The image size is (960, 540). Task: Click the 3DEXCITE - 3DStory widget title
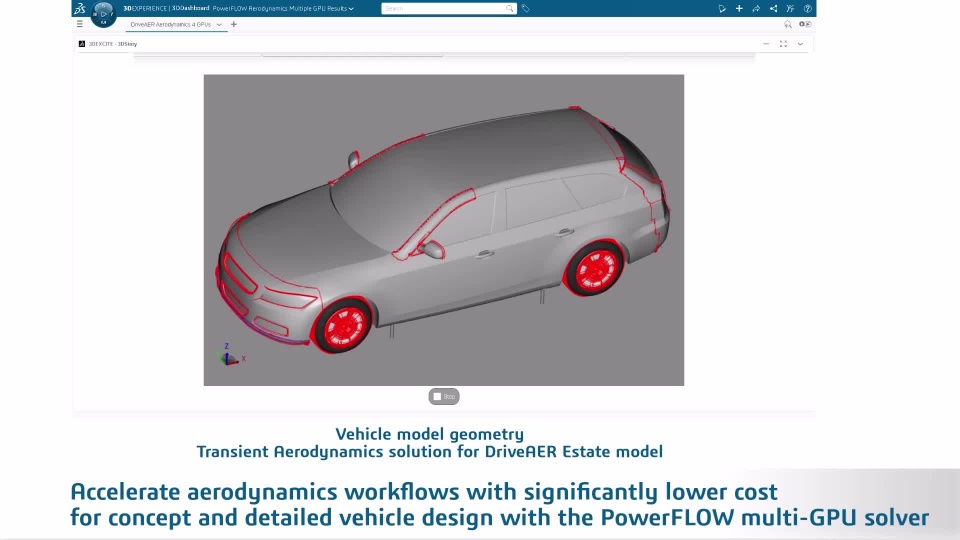click(x=113, y=44)
